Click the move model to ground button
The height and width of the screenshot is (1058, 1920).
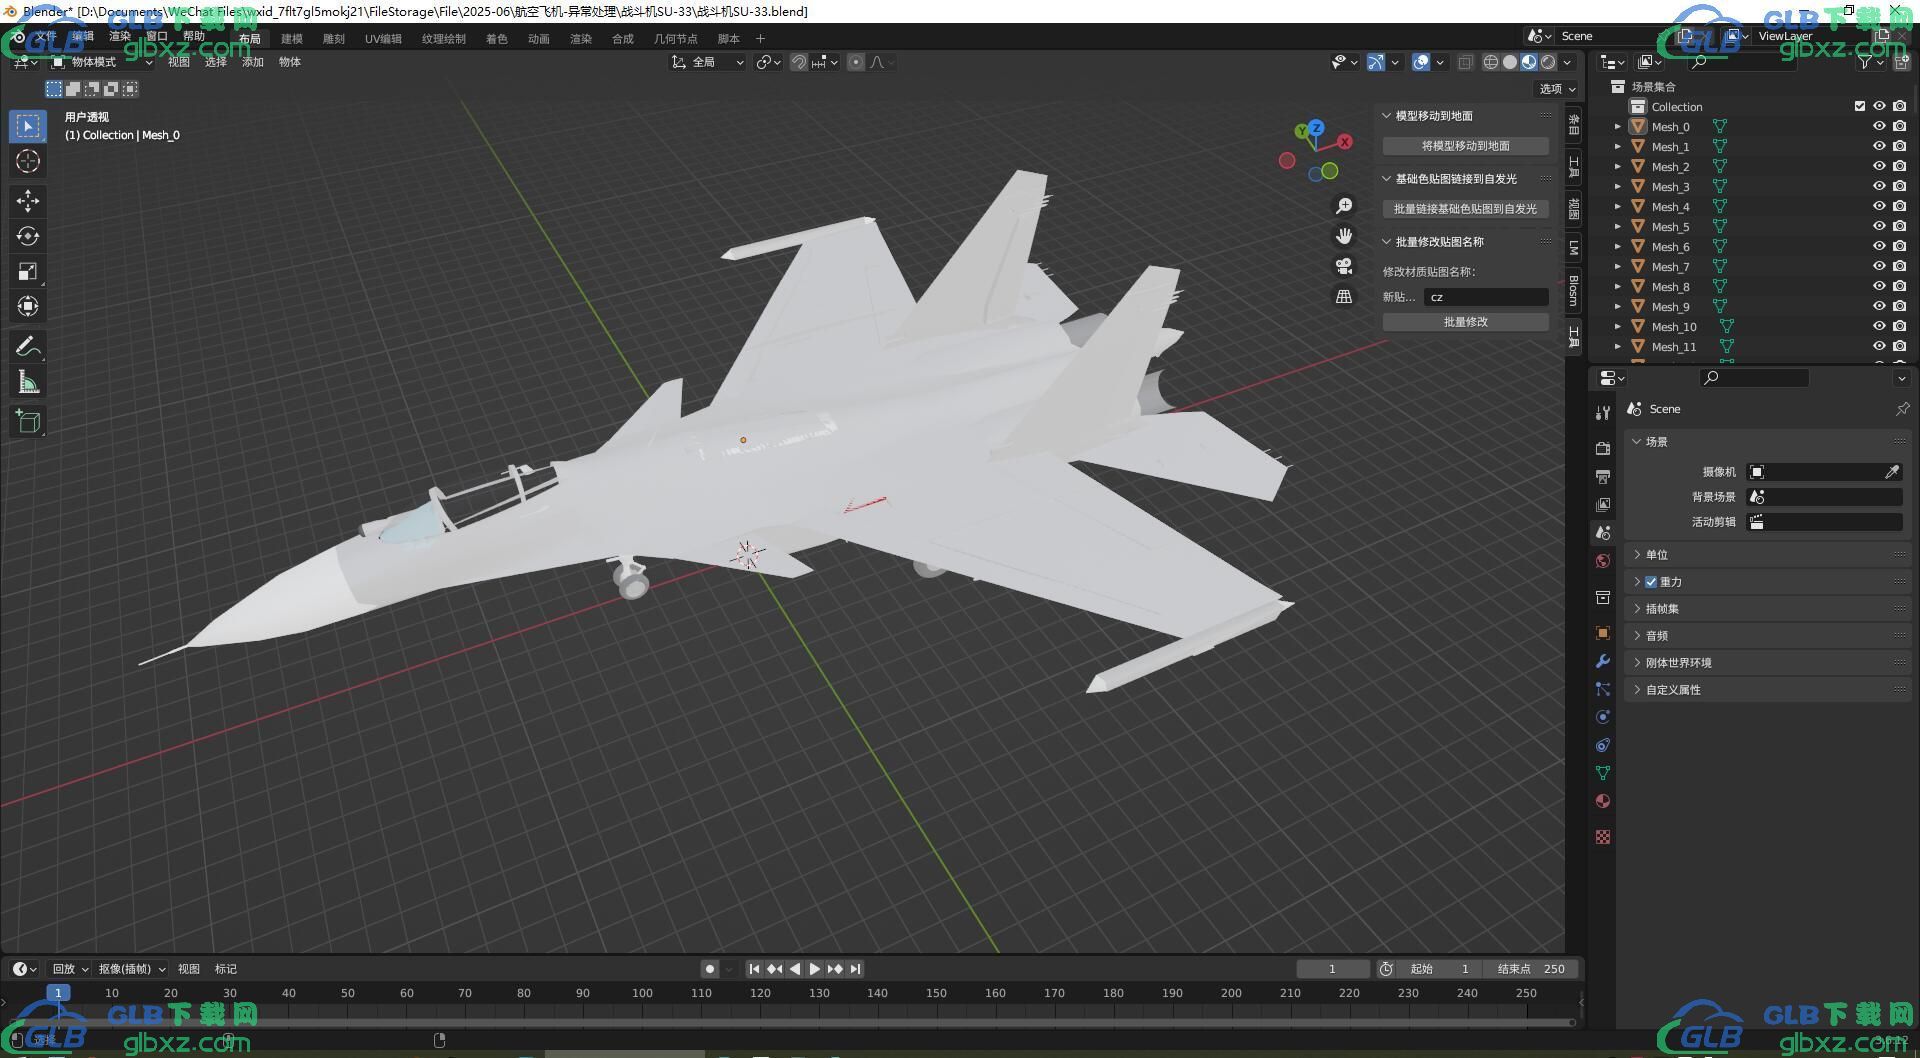tap(1465, 146)
